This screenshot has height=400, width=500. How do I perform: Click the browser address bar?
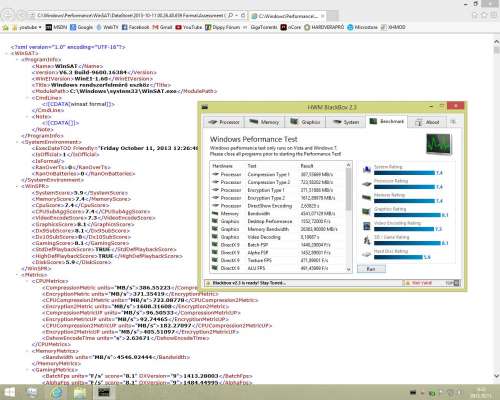pos(130,15)
